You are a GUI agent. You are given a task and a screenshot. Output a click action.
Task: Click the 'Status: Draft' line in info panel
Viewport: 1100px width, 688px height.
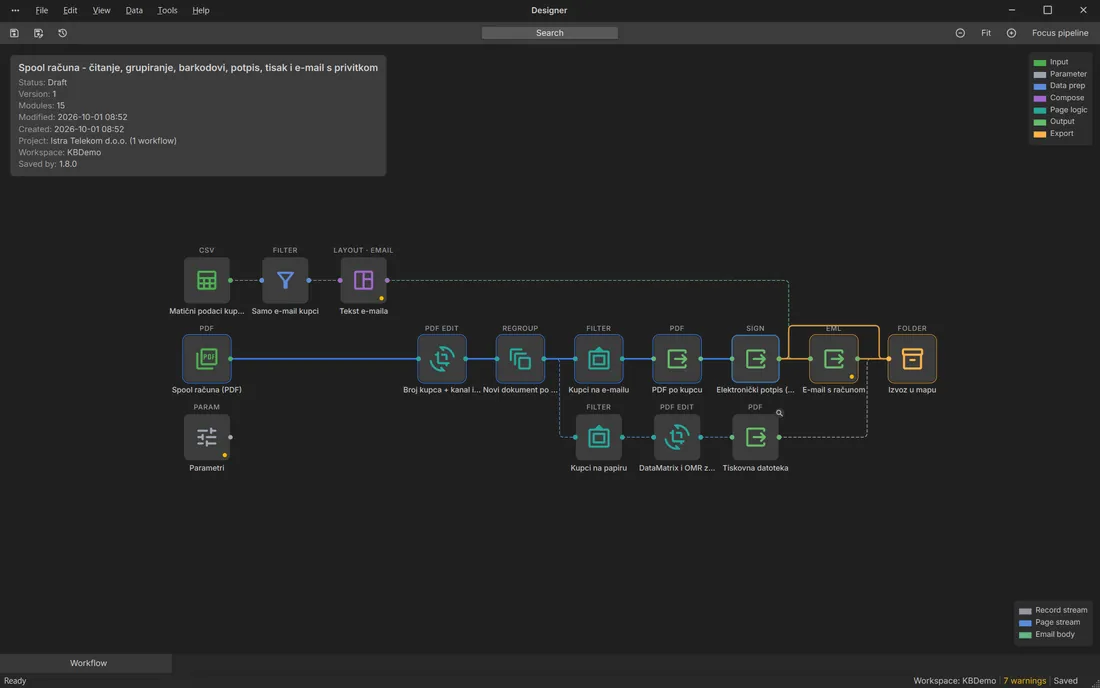43,82
